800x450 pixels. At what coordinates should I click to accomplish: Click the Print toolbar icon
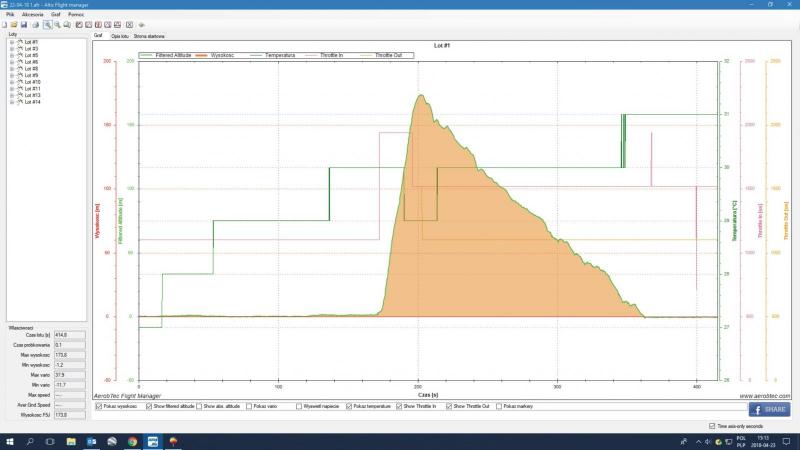point(34,25)
